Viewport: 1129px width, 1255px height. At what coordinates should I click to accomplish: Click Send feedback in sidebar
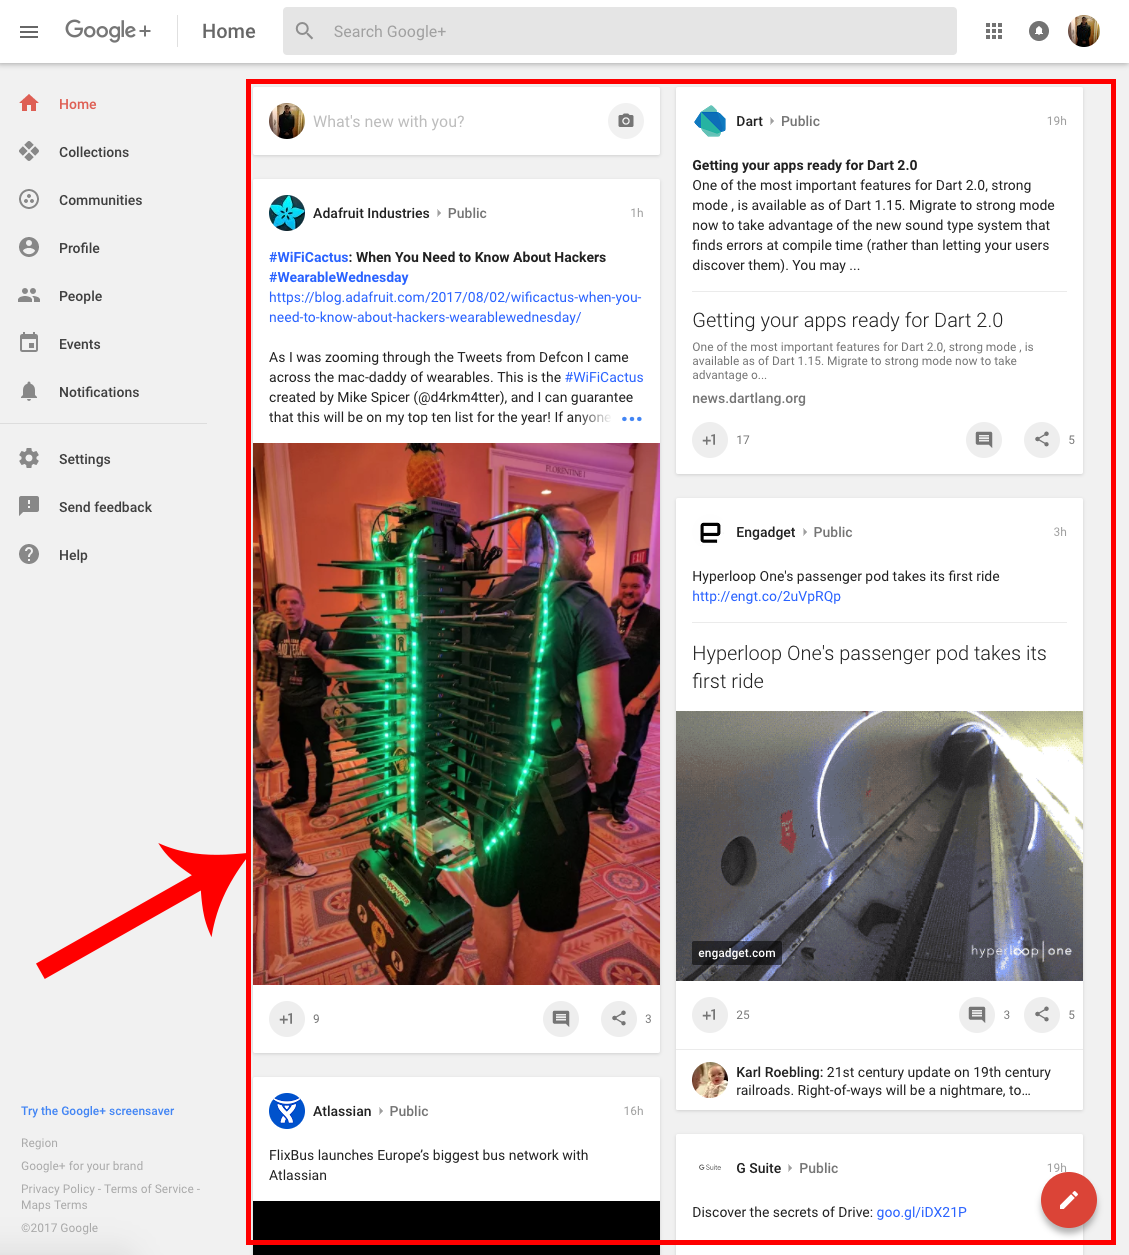pos(104,507)
